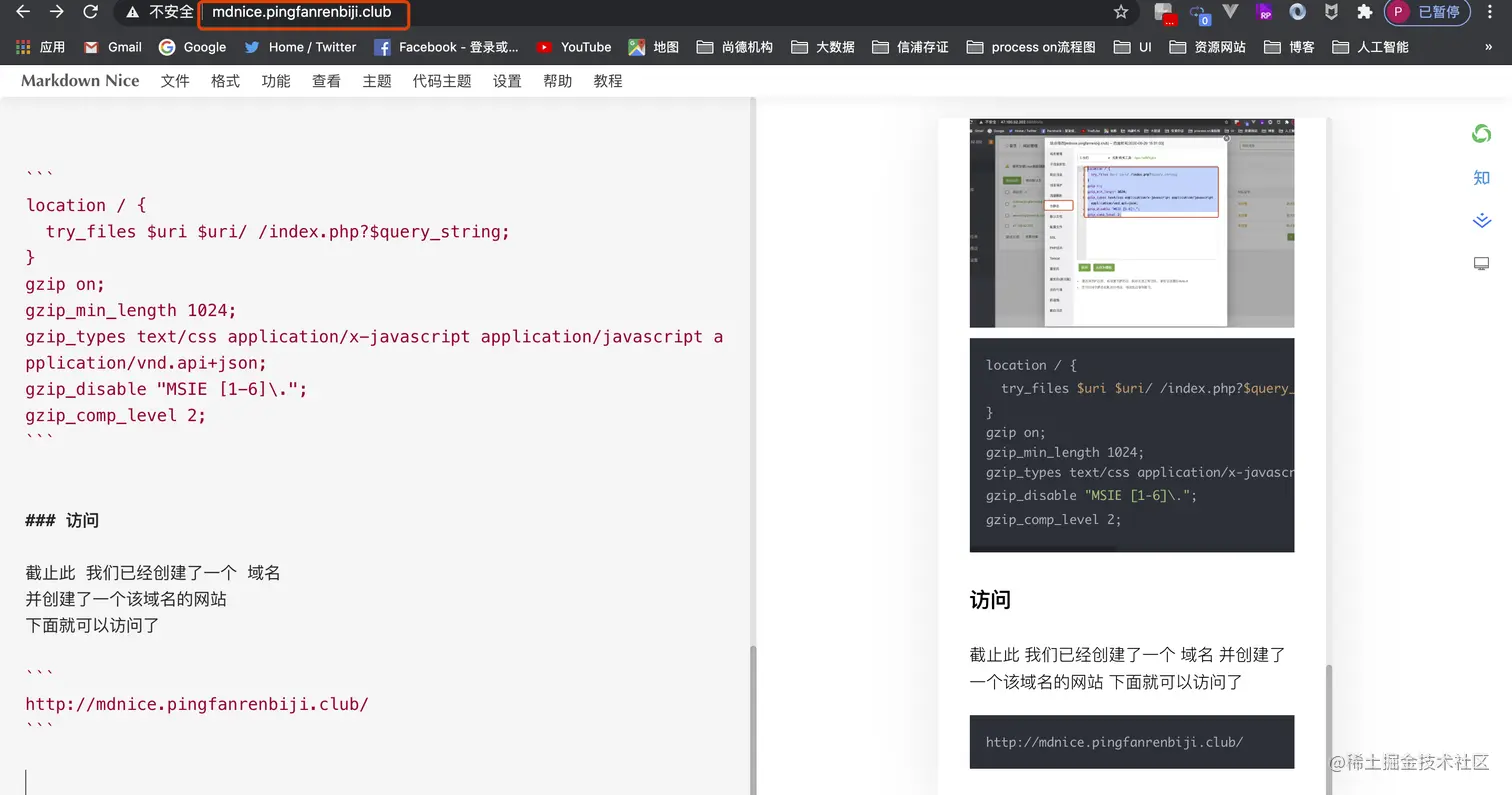
Task: Open the 格式 menu
Action: point(225,81)
